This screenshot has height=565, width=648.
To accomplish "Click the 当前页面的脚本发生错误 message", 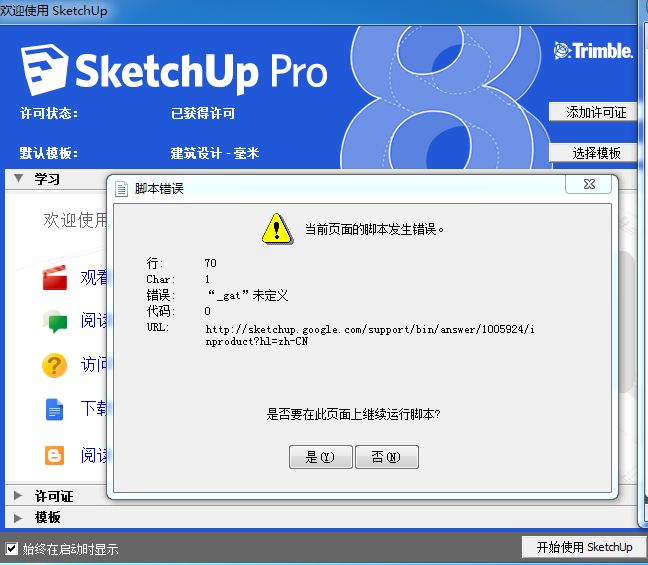I will (x=374, y=229).
